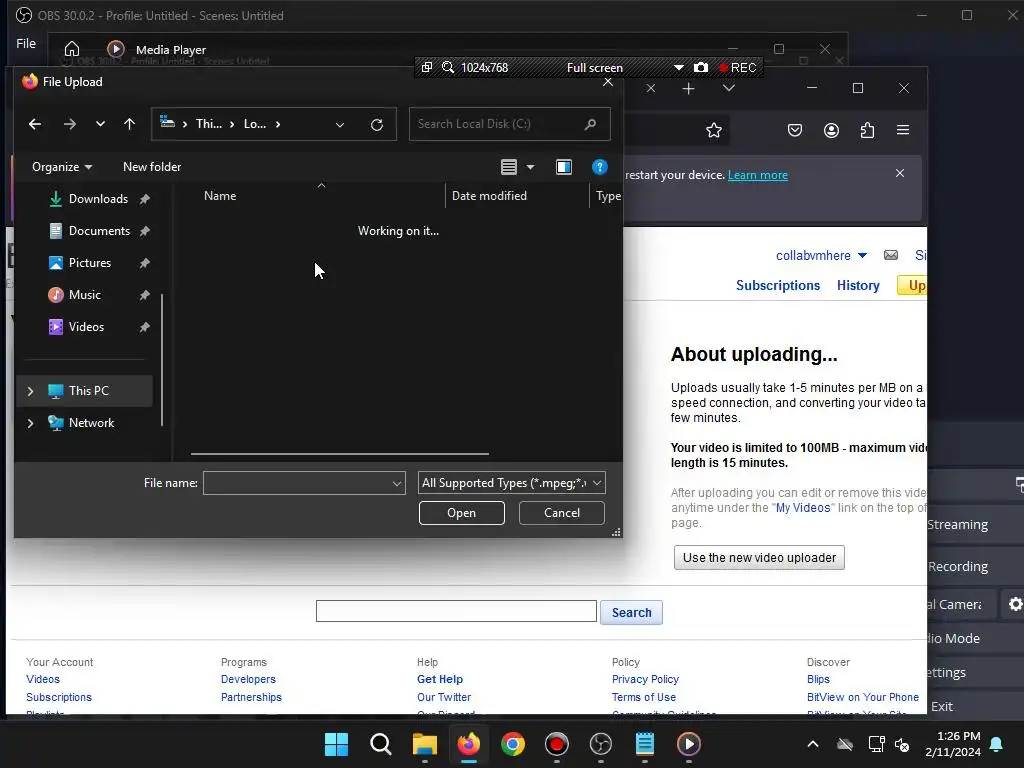Change the file view layout icon
The height and width of the screenshot is (768, 1024).
click(x=509, y=167)
